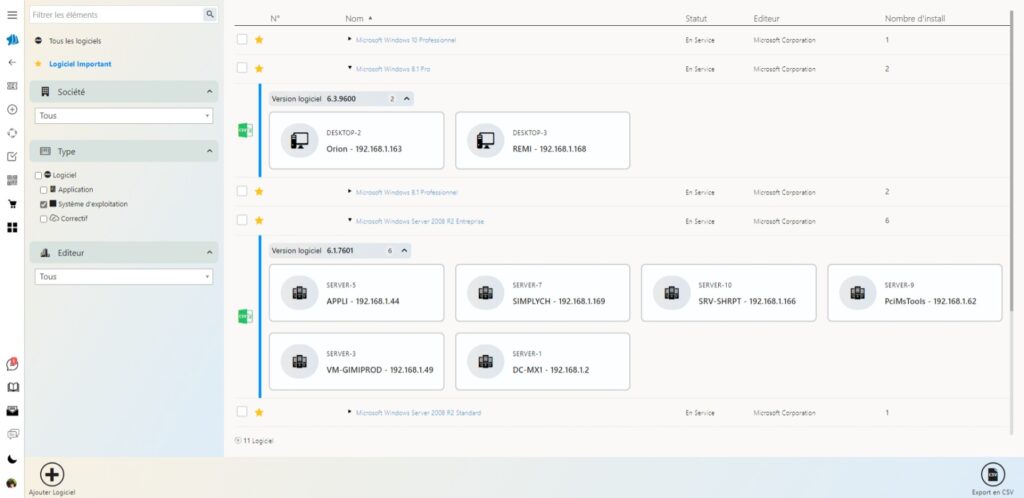Toggle dark mode moon icon
This screenshot has width=1024, height=498.
tap(12, 459)
